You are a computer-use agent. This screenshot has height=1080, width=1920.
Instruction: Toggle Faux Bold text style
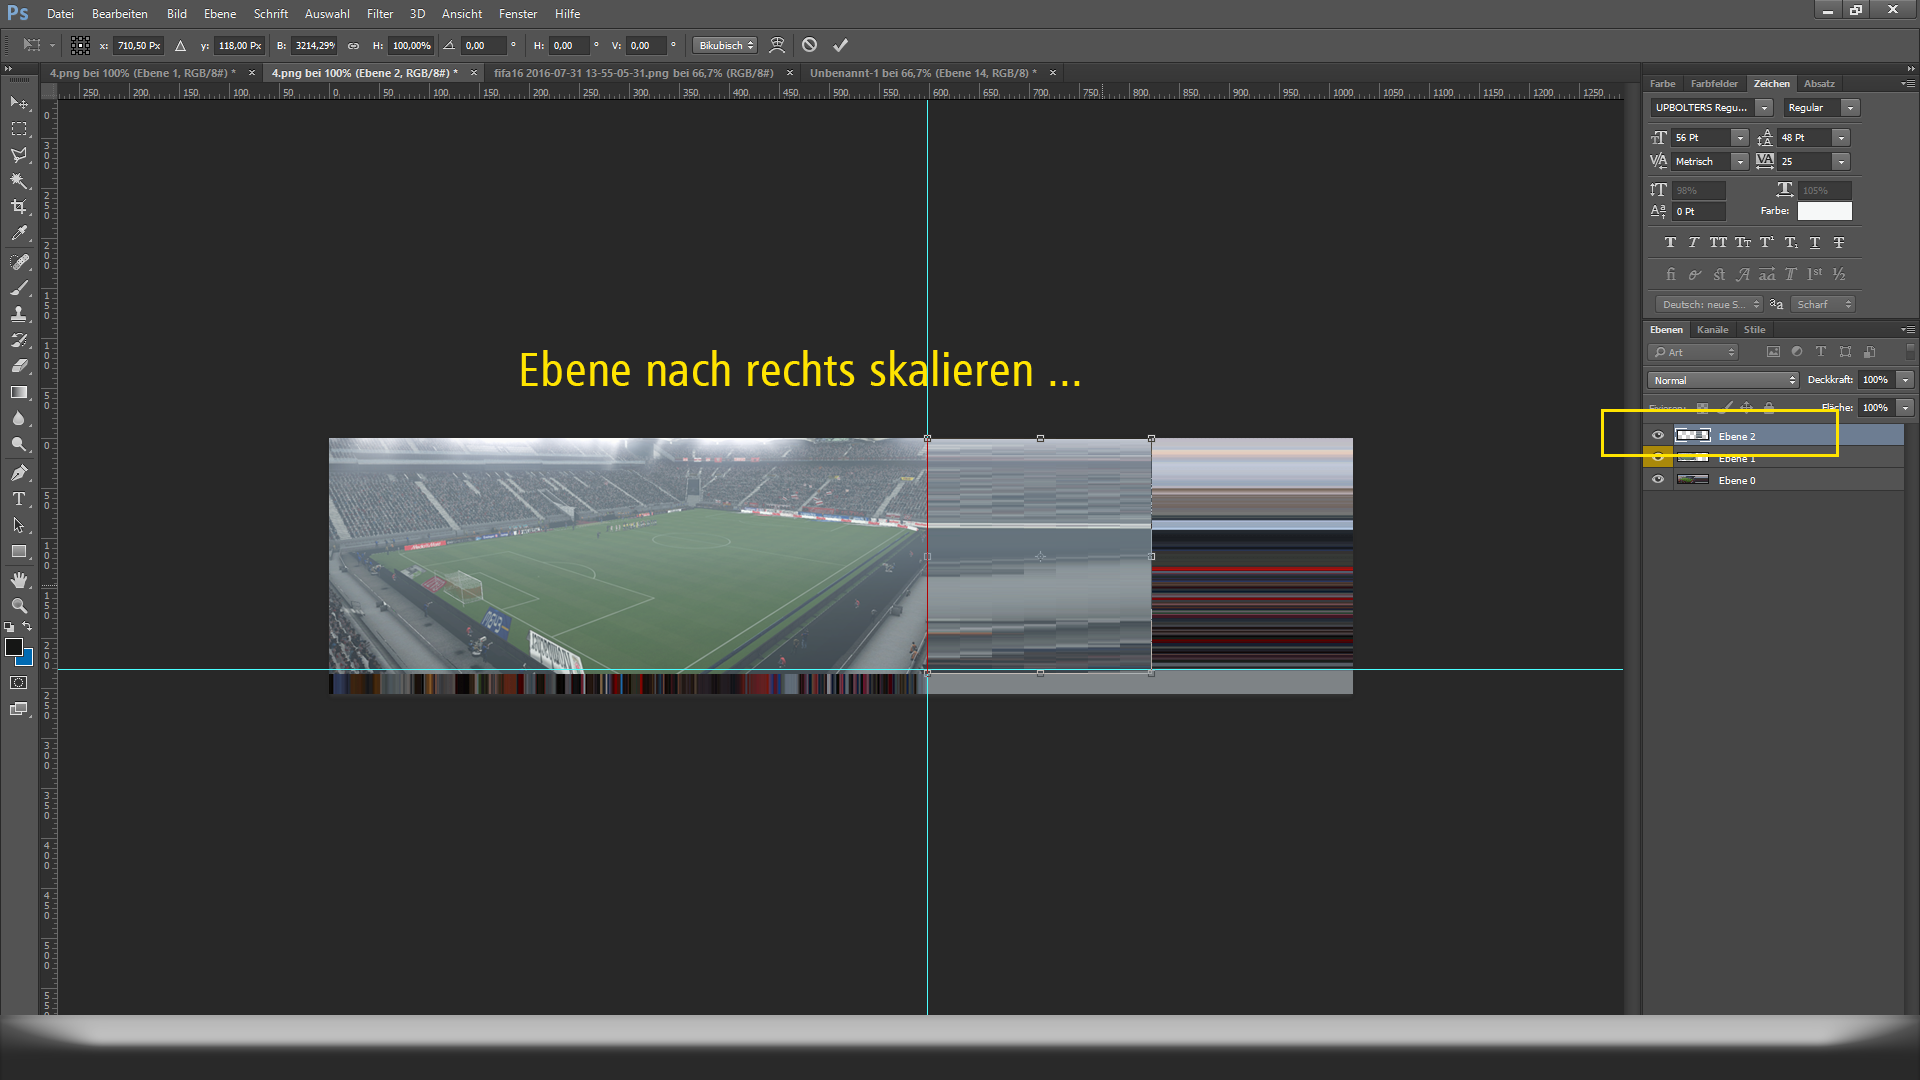[x=1670, y=242]
